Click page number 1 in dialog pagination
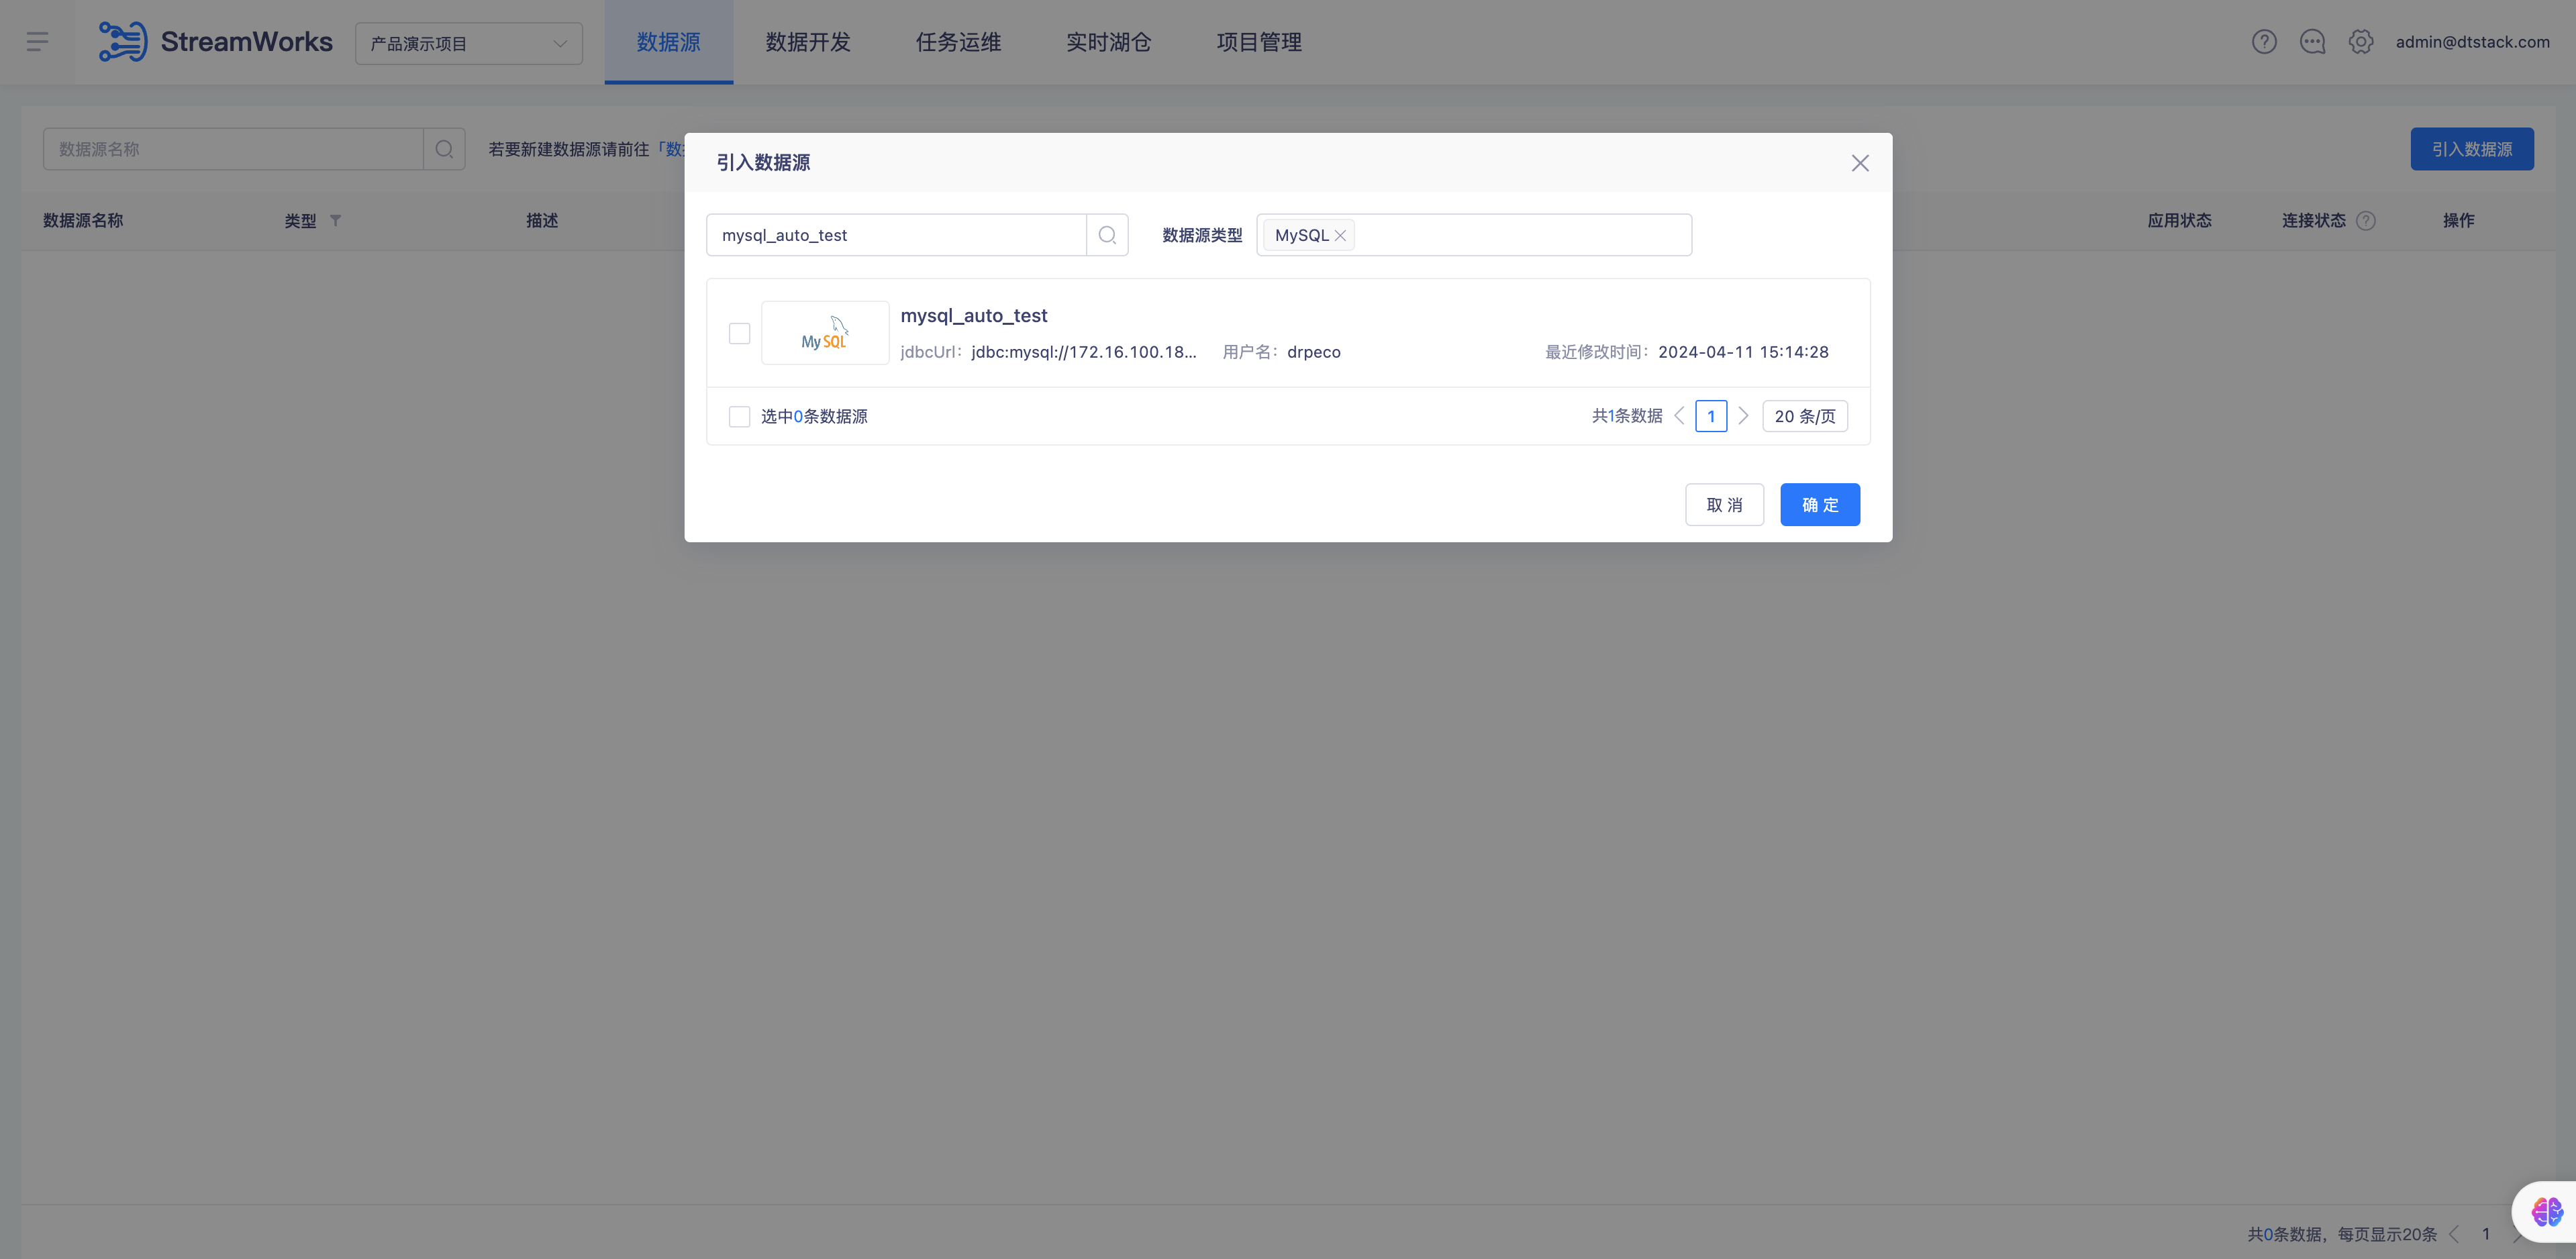The height and width of the screenshot is (1259, 2576). click(1711, 416)
